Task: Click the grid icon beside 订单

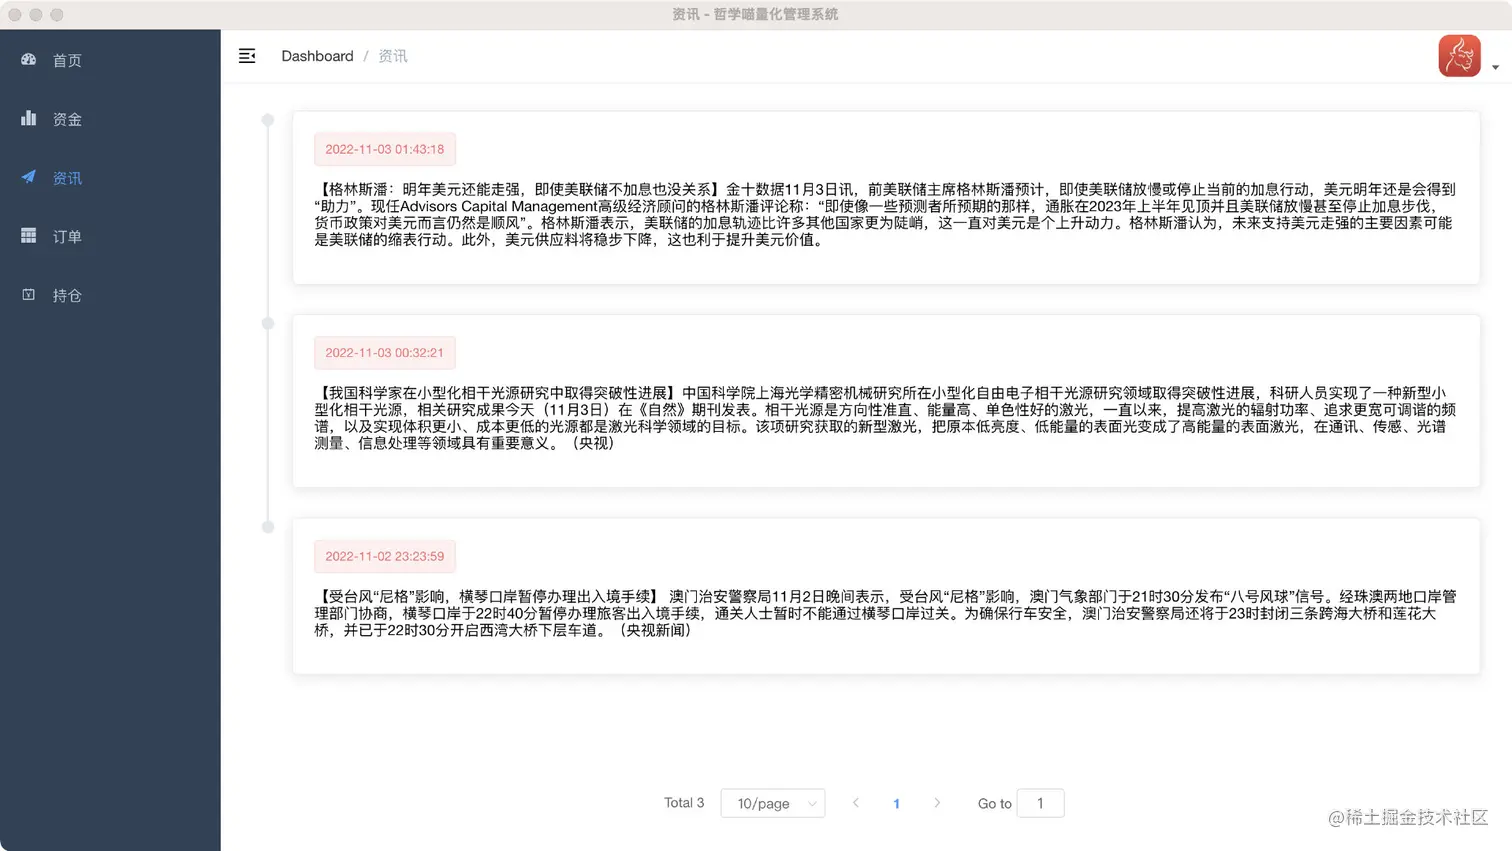Action: [x=29, y=236]
